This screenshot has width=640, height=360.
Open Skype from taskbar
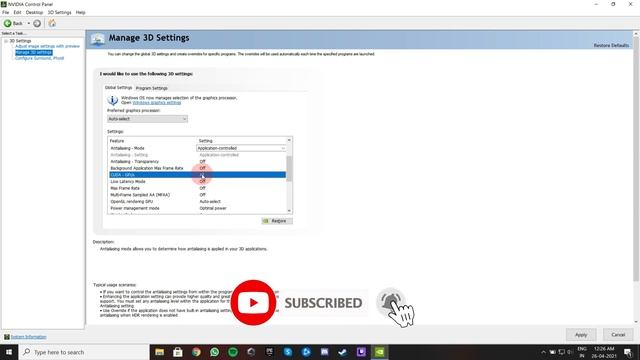288,352
